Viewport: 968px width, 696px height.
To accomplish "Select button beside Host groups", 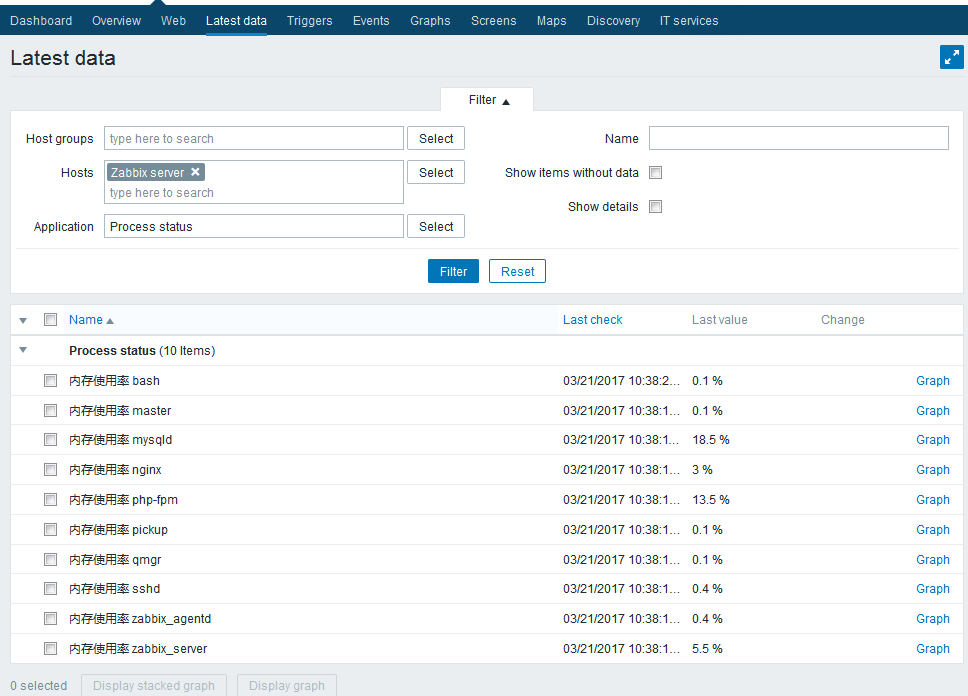I will coord(436,138).
